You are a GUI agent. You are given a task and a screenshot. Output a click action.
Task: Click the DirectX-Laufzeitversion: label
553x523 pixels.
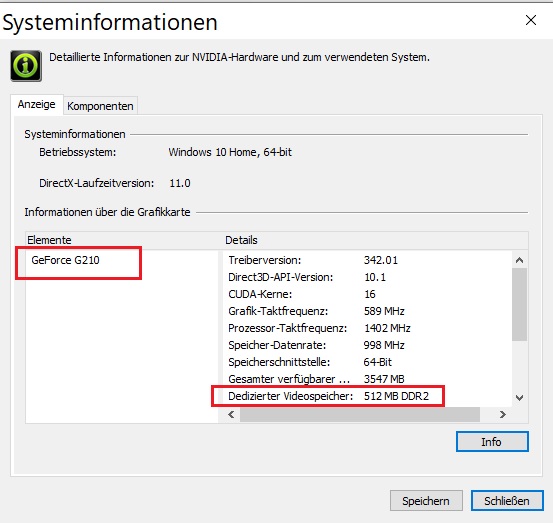click(x=97, y=183)
